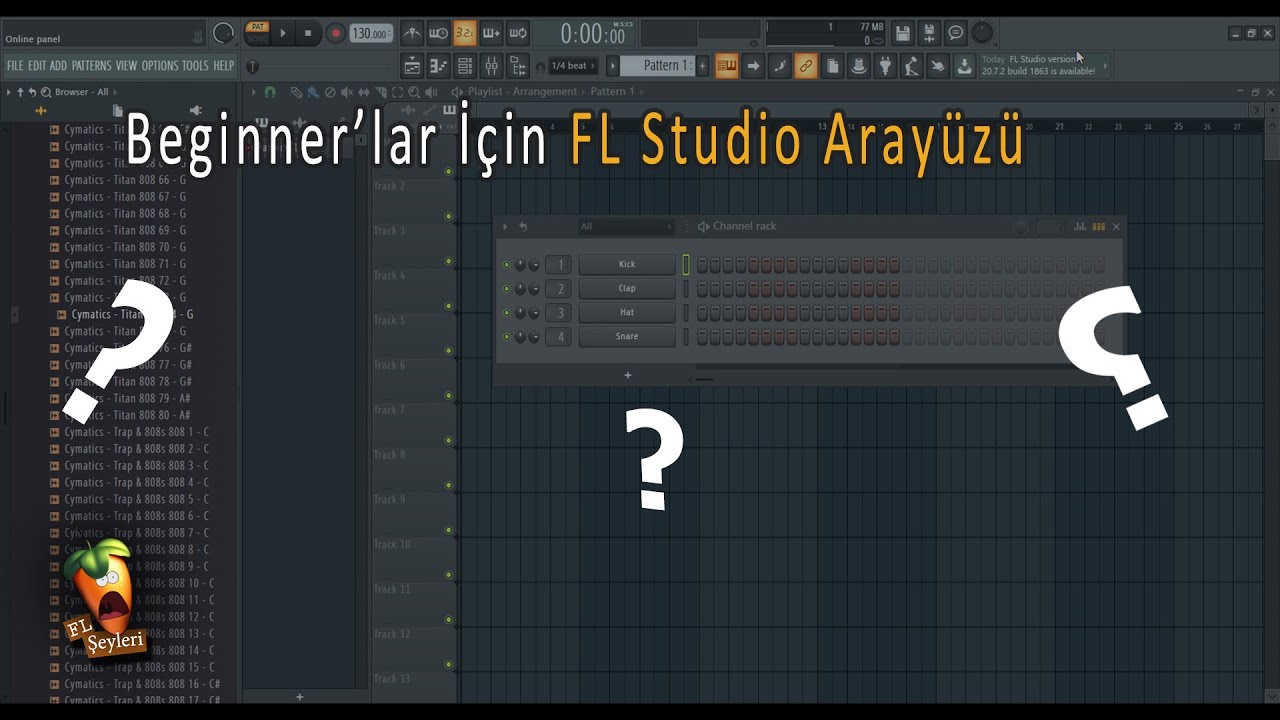Select Cymatics - Titan 808 70 - G sample

click(125, 247)
